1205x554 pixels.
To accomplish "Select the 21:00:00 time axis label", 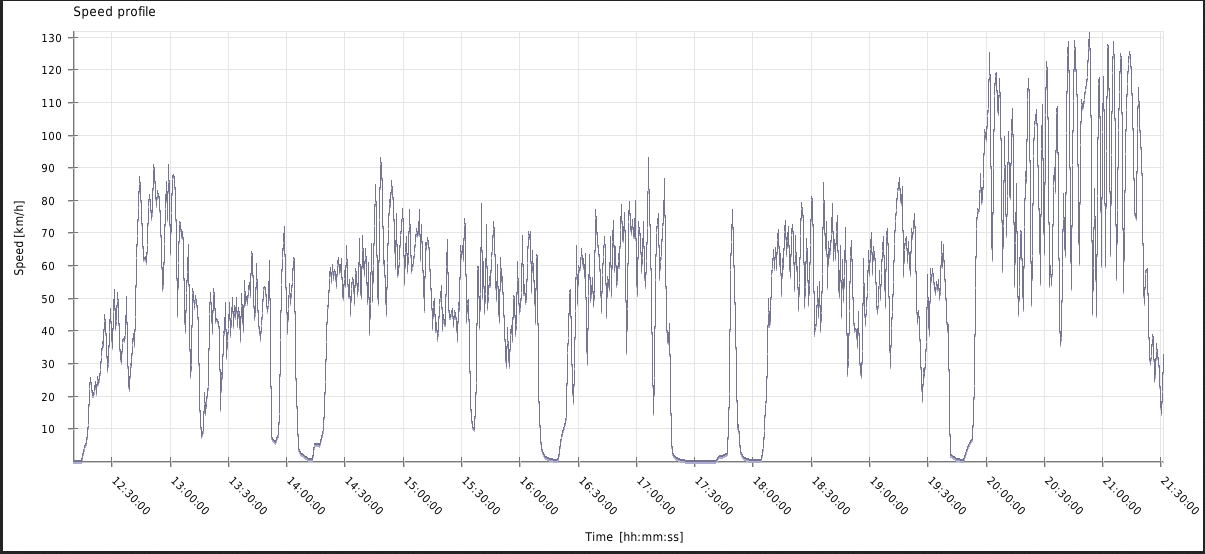I will pos(1121,493).
